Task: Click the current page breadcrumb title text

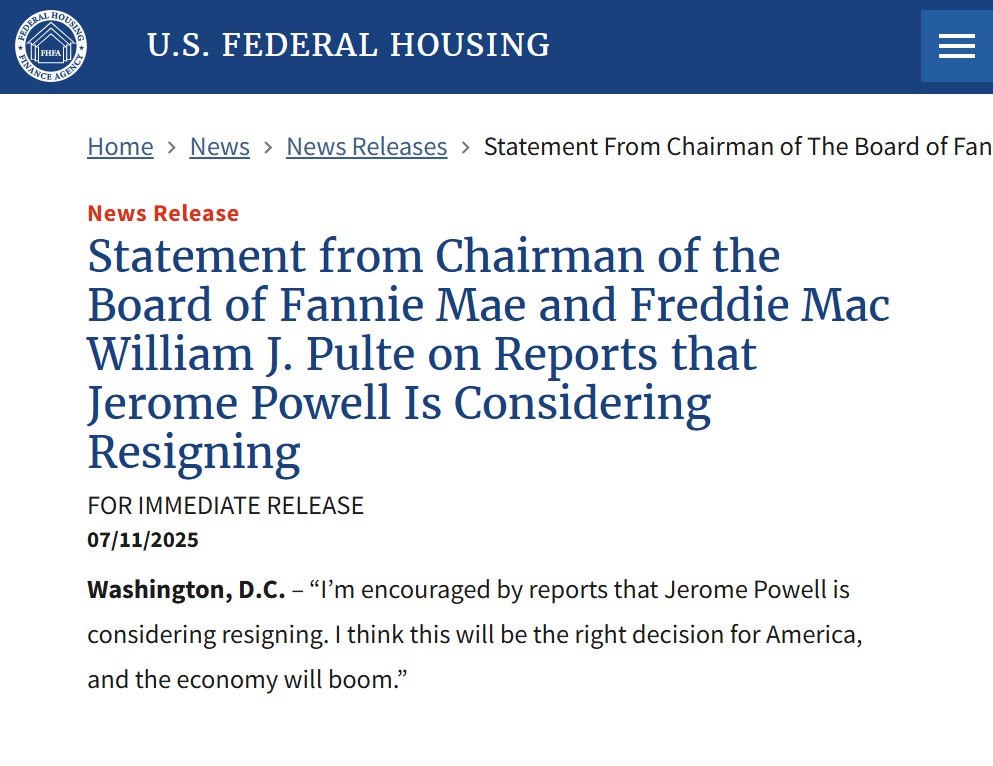Action: click(737, 147)
